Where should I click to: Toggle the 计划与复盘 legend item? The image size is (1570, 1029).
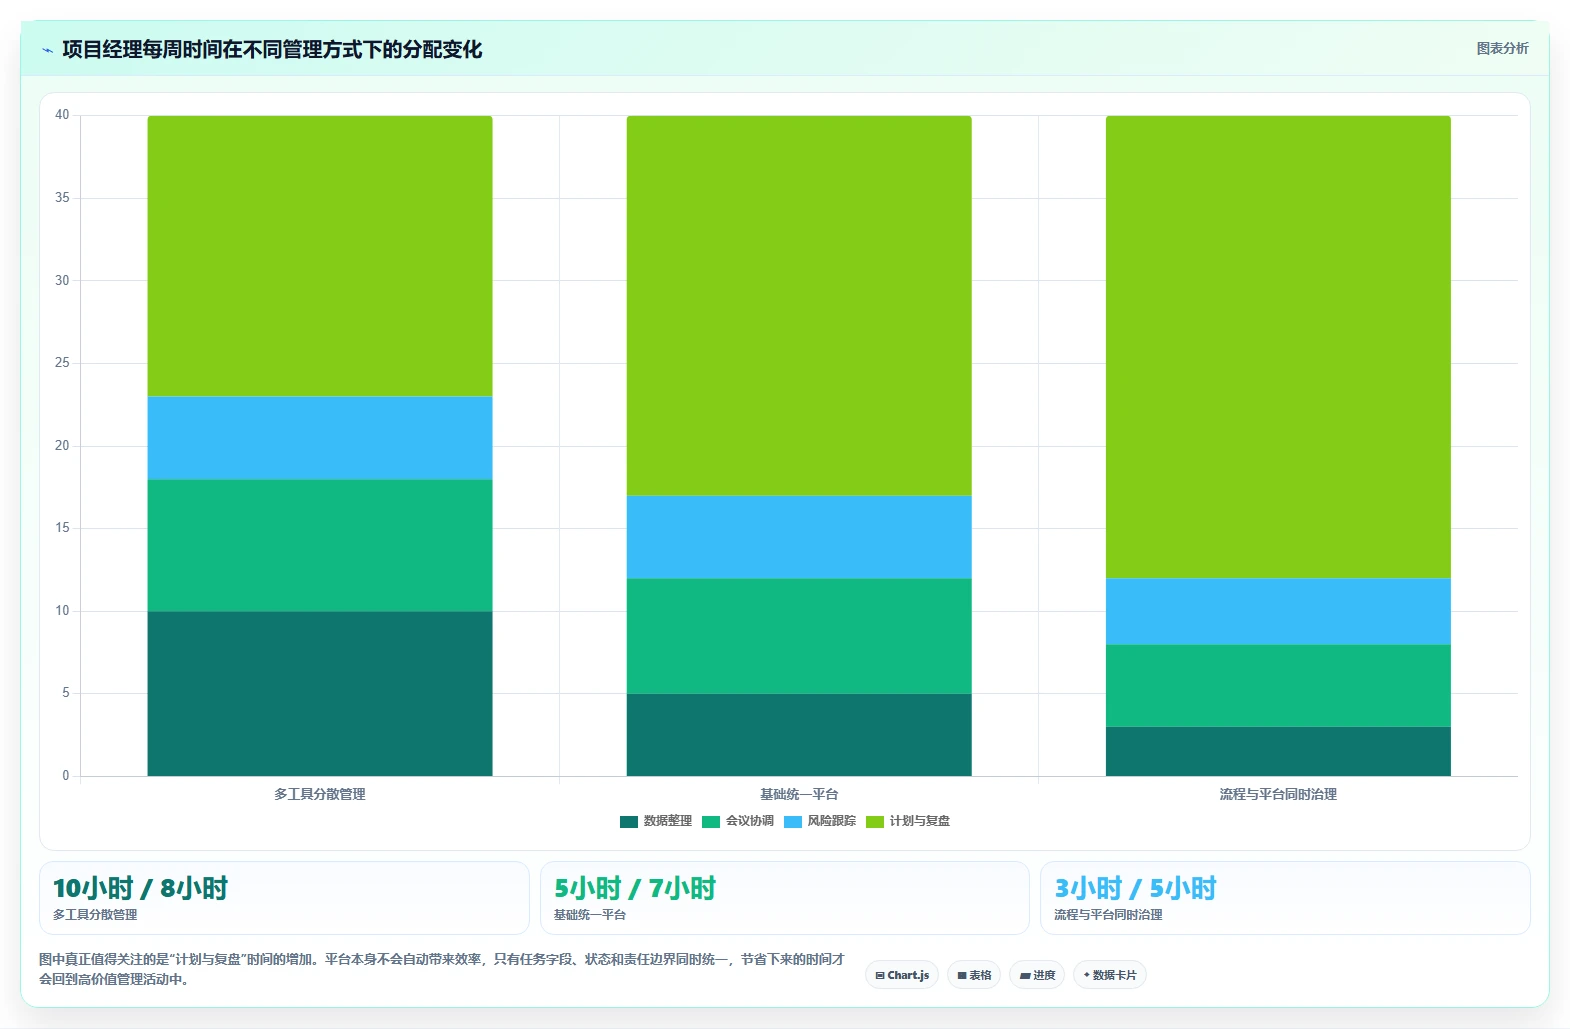point(908,821)
